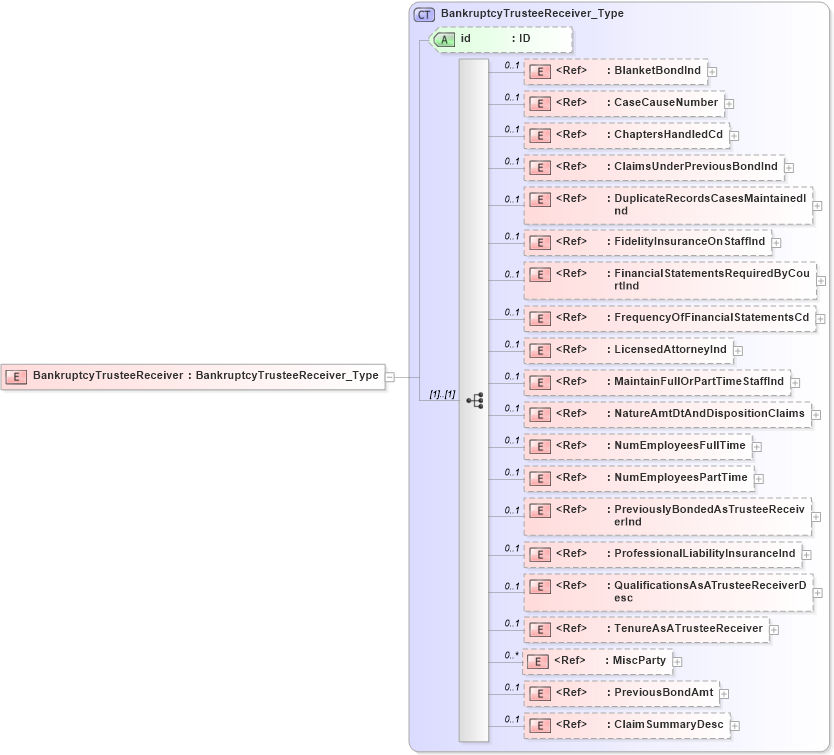Click the connector handle on the root element
The height and width of the screenshot is (755, 834).
point(390,377)
